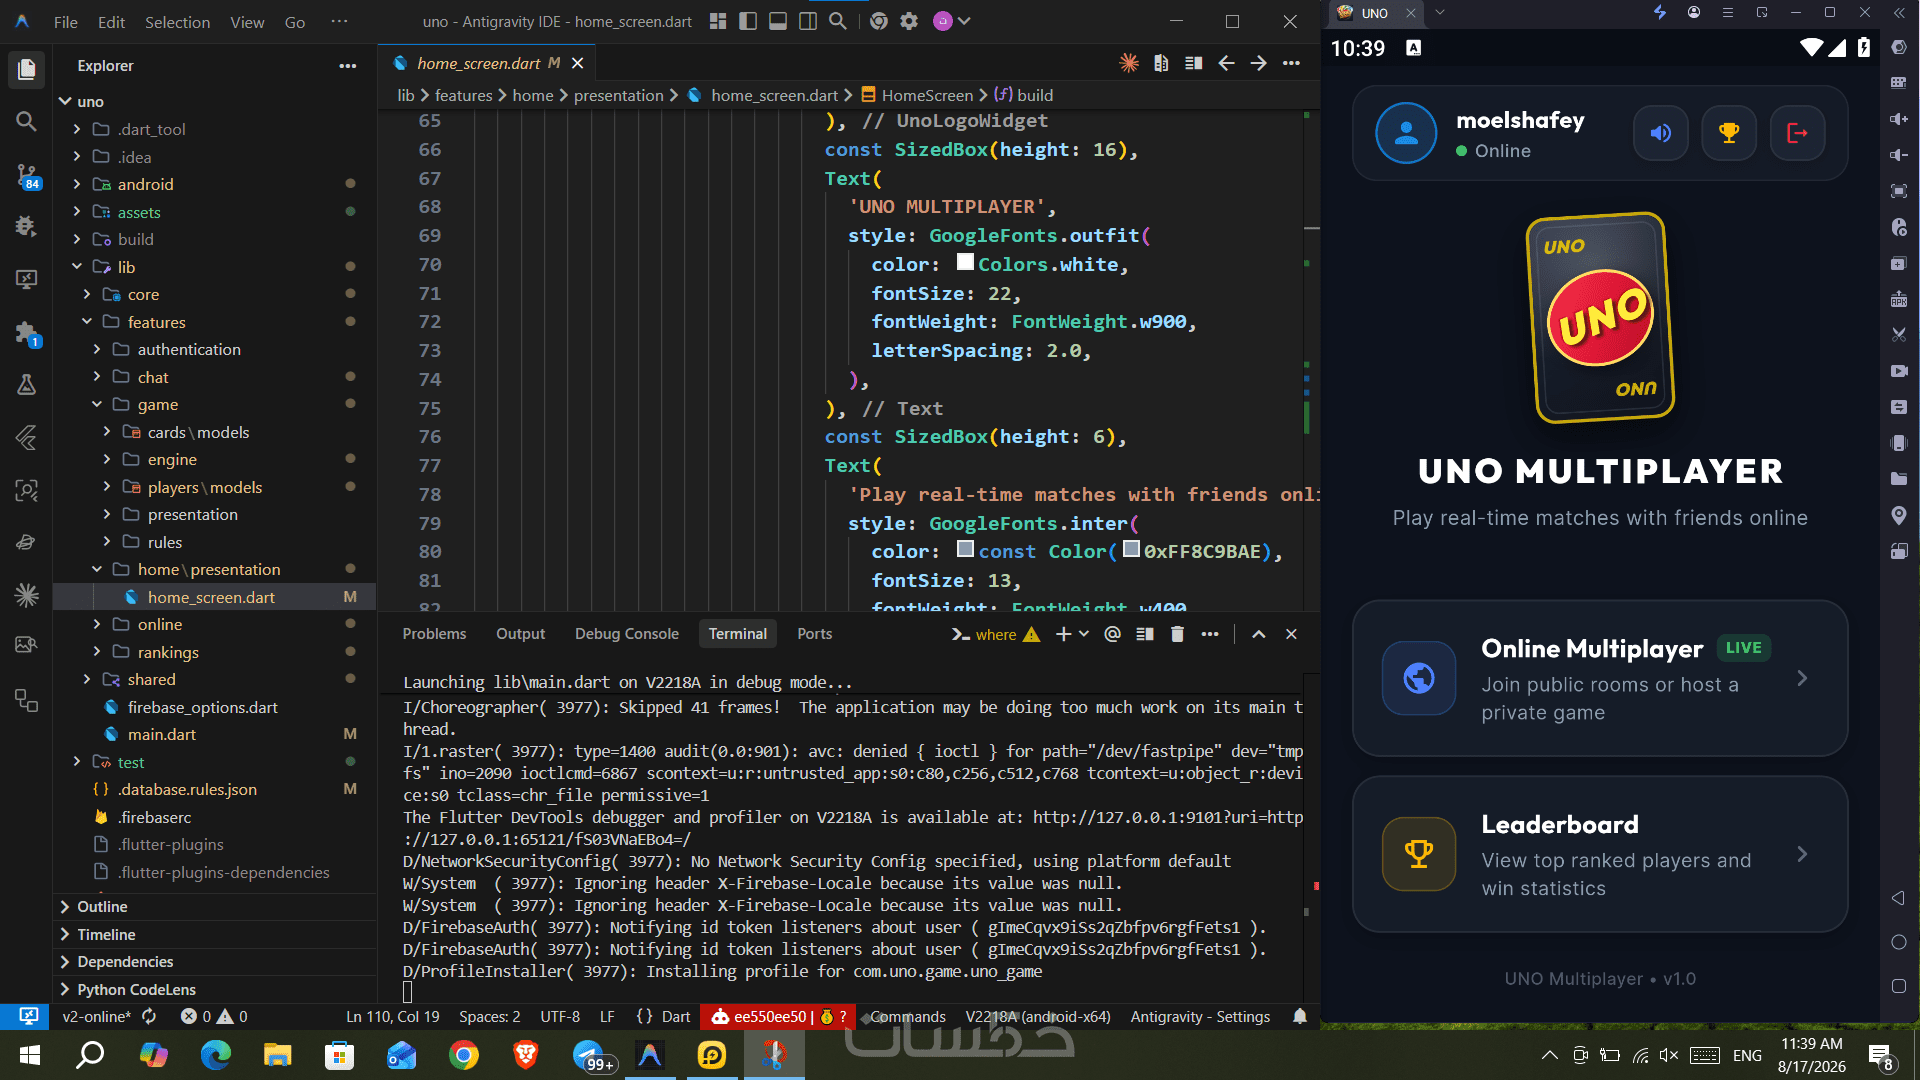
Task: Open Google Chrome from Windows taskbar
Action: [x=464, y=1055]
